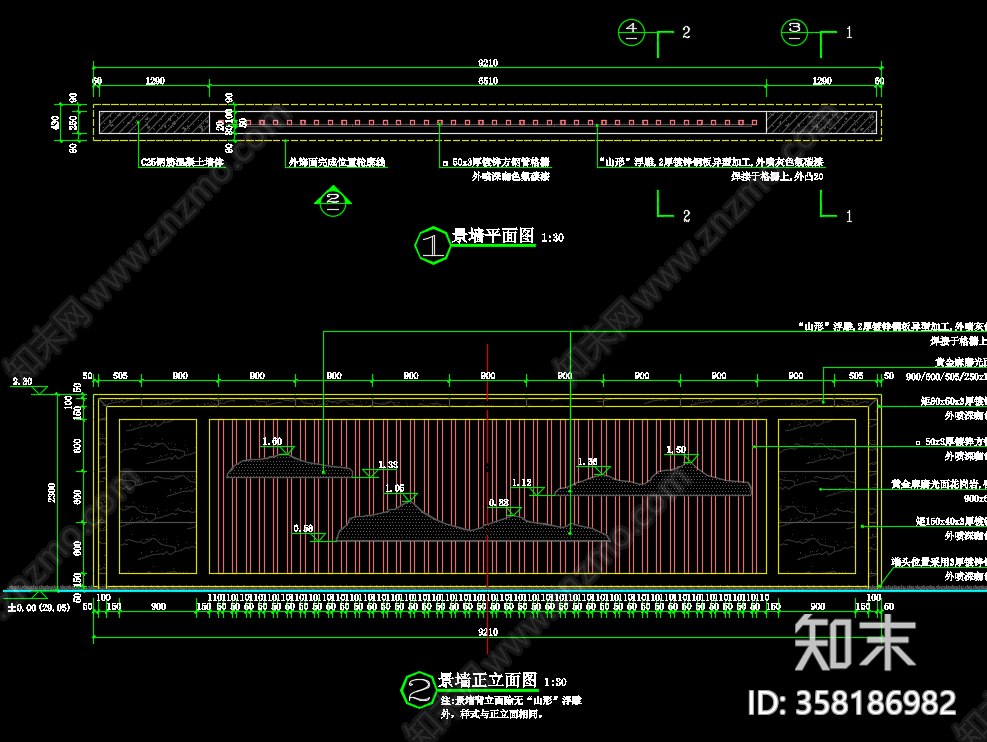Viewport: 987px width, 742px height.
Task: Click the C25 concrete wall annotation text
Action: tap(182, 161)
